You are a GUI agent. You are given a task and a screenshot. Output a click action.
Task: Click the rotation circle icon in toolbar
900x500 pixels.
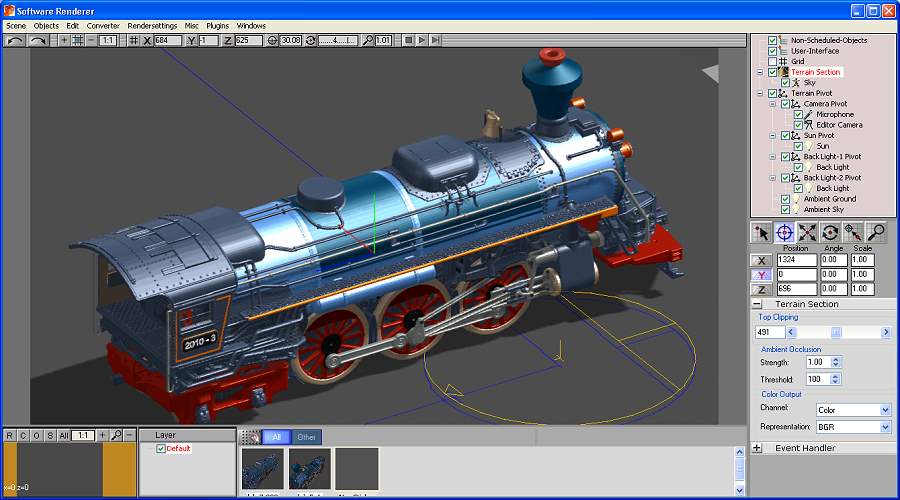coord(311,40)
